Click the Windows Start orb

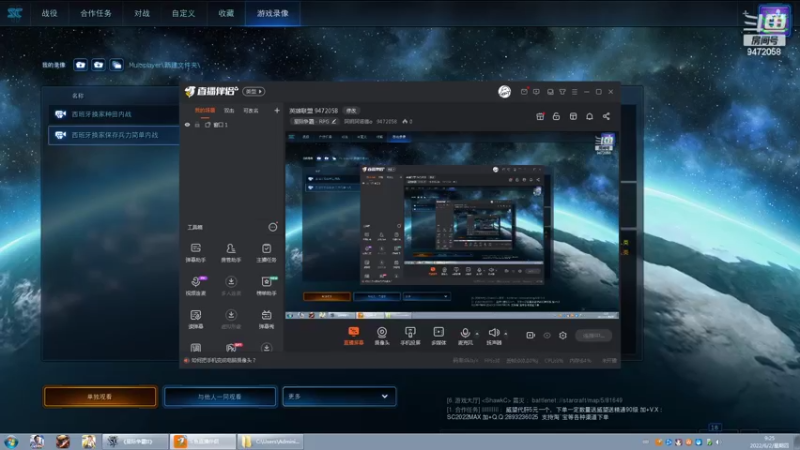point(11,441)
